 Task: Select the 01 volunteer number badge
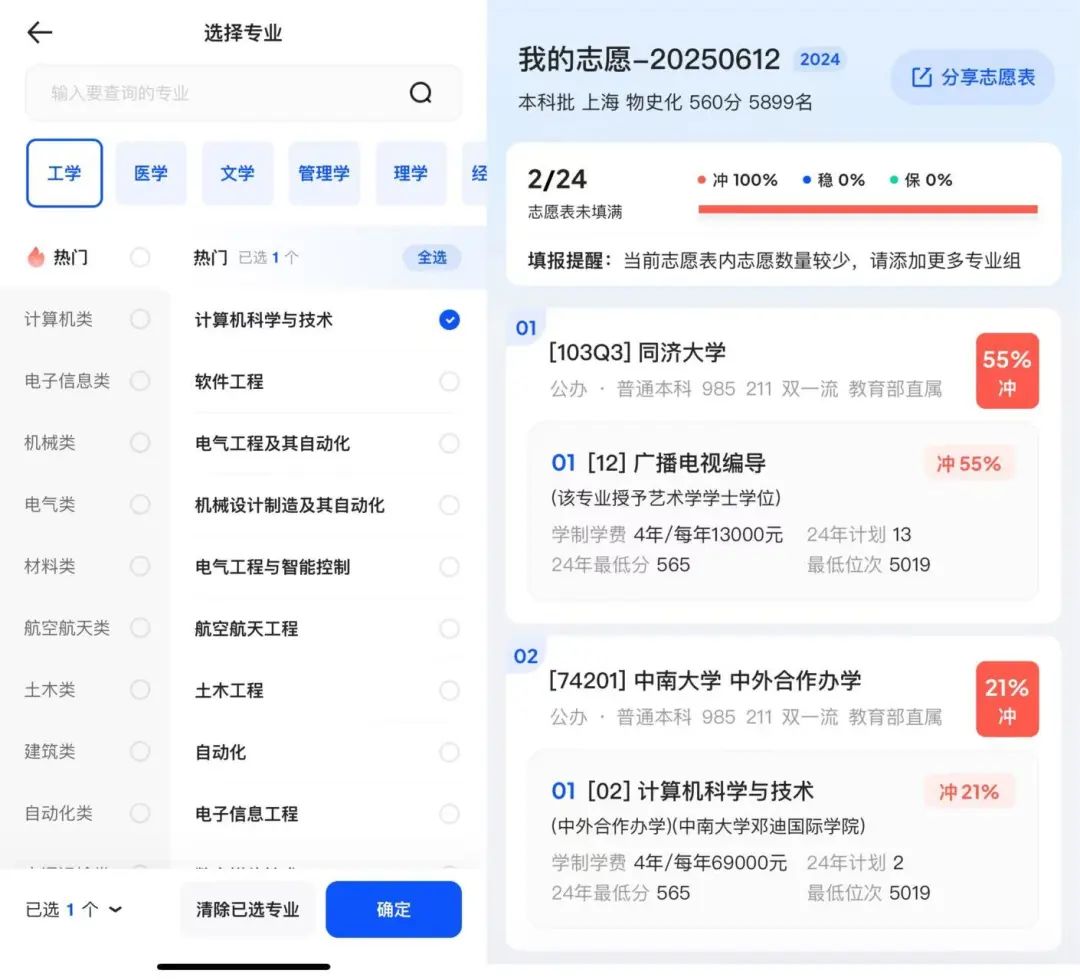pyautogui.click(x=526, y=328)
